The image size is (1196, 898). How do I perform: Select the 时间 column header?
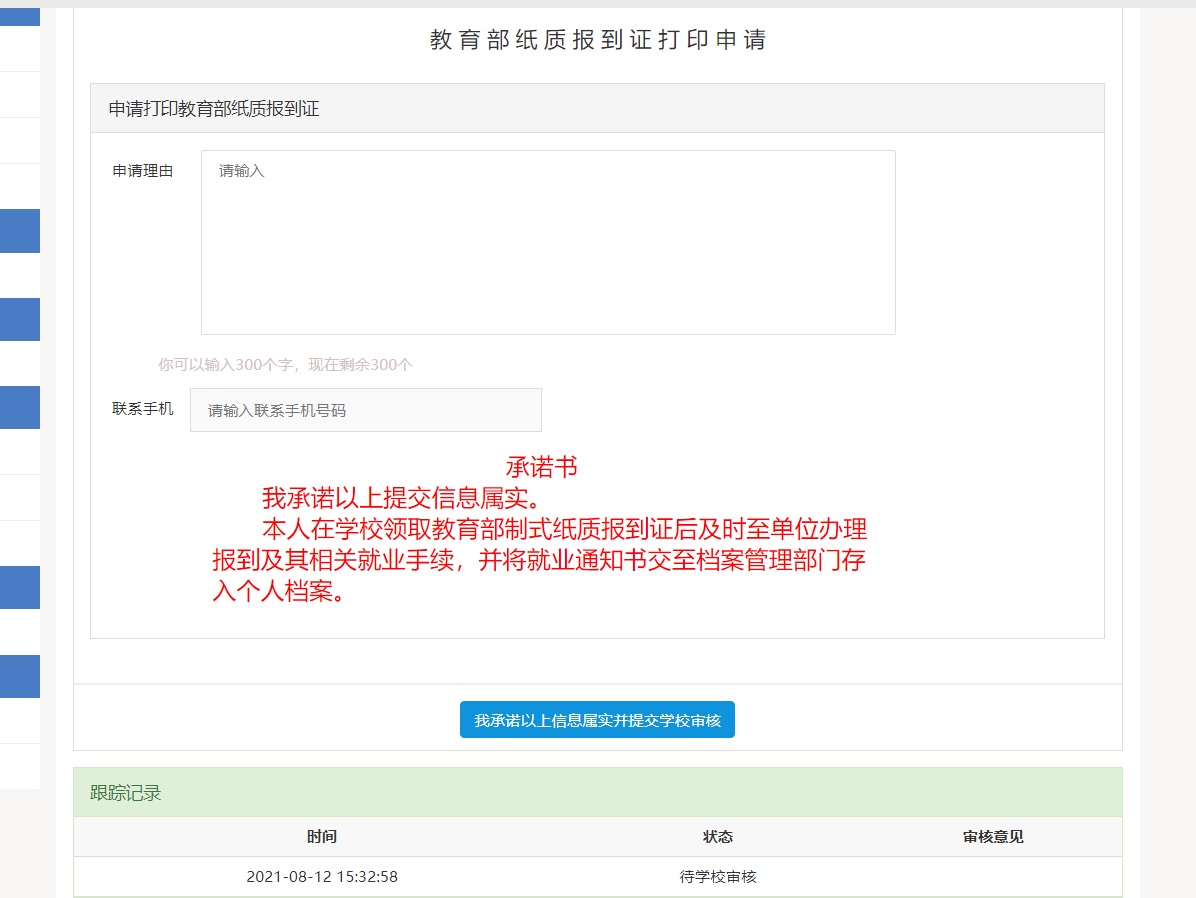pos(322,837)
